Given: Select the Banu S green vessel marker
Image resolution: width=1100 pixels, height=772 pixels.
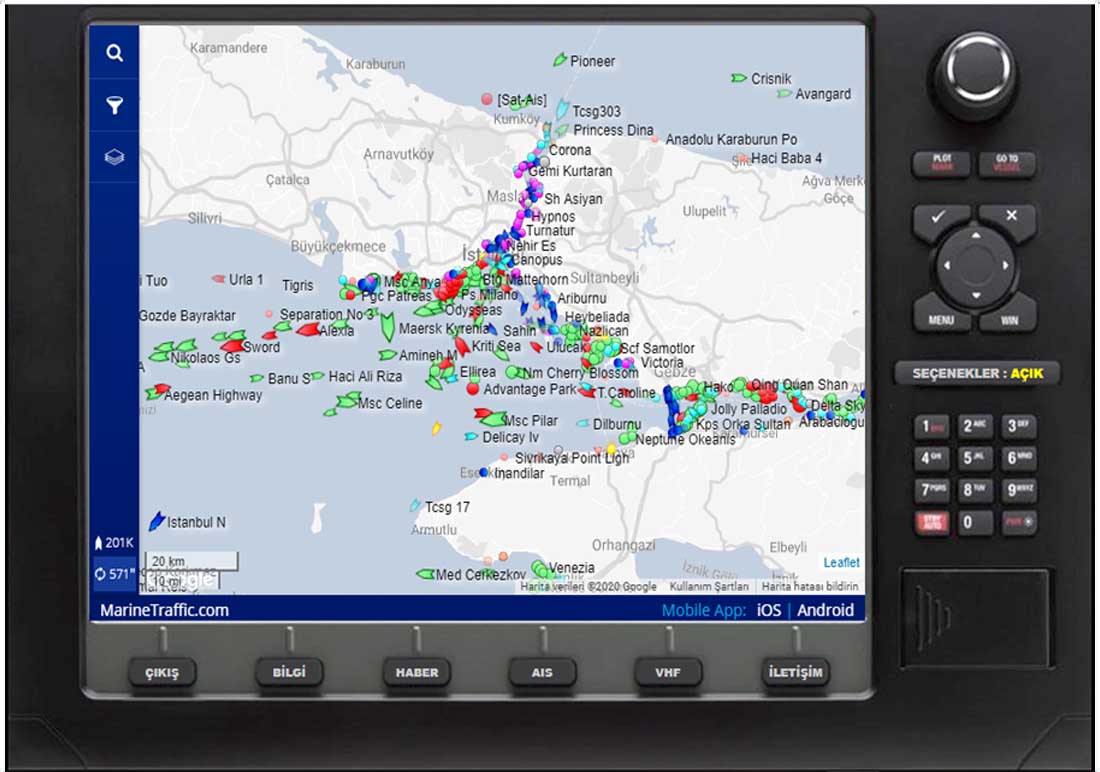Looking at the screenshot, I should point(257,378).
